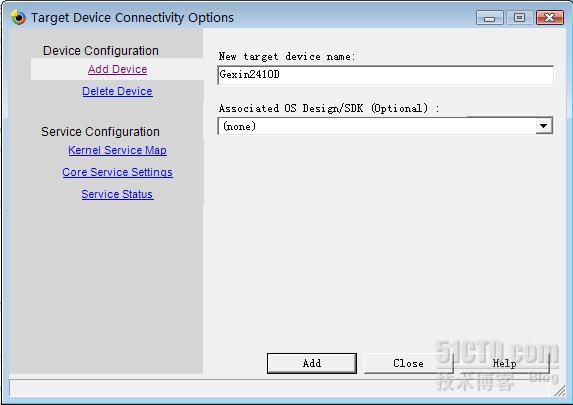Open Core Service Settings link
This screenshot has height=405, width=573.
point(117,172)
